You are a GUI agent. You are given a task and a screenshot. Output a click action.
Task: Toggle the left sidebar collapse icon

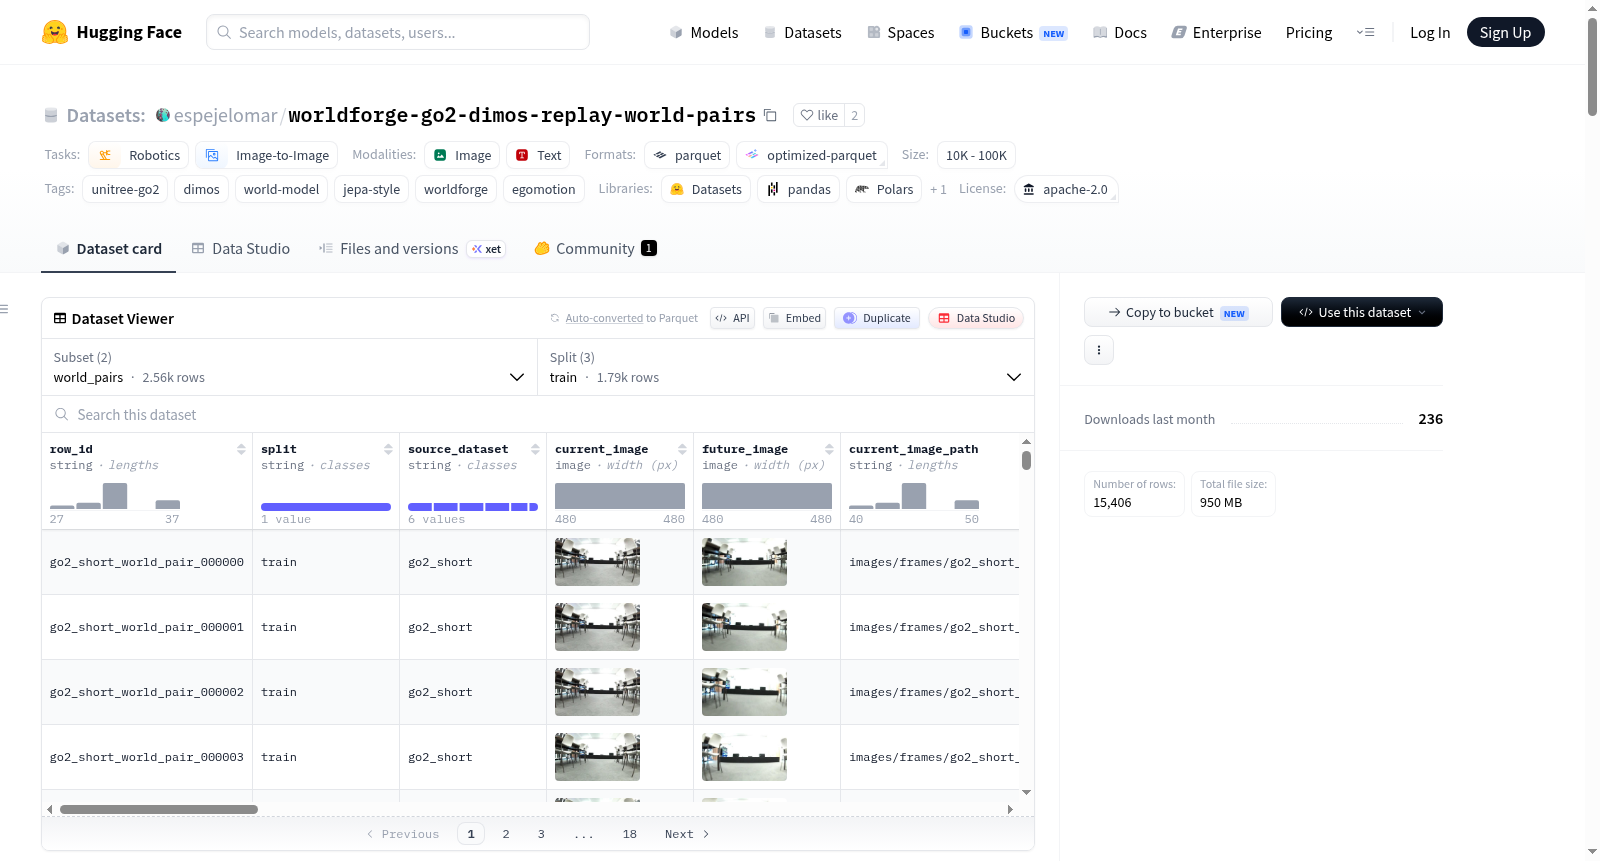click(5, 309)
